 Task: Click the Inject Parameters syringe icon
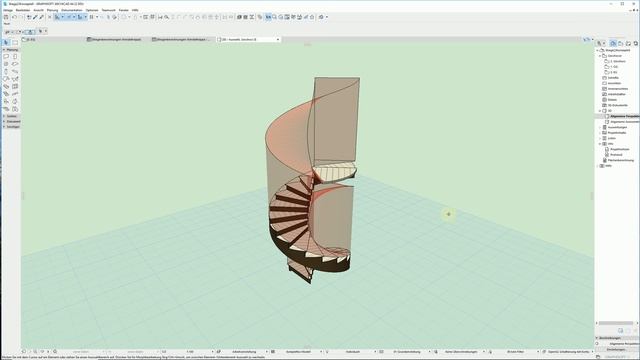[x=41, y=17]
